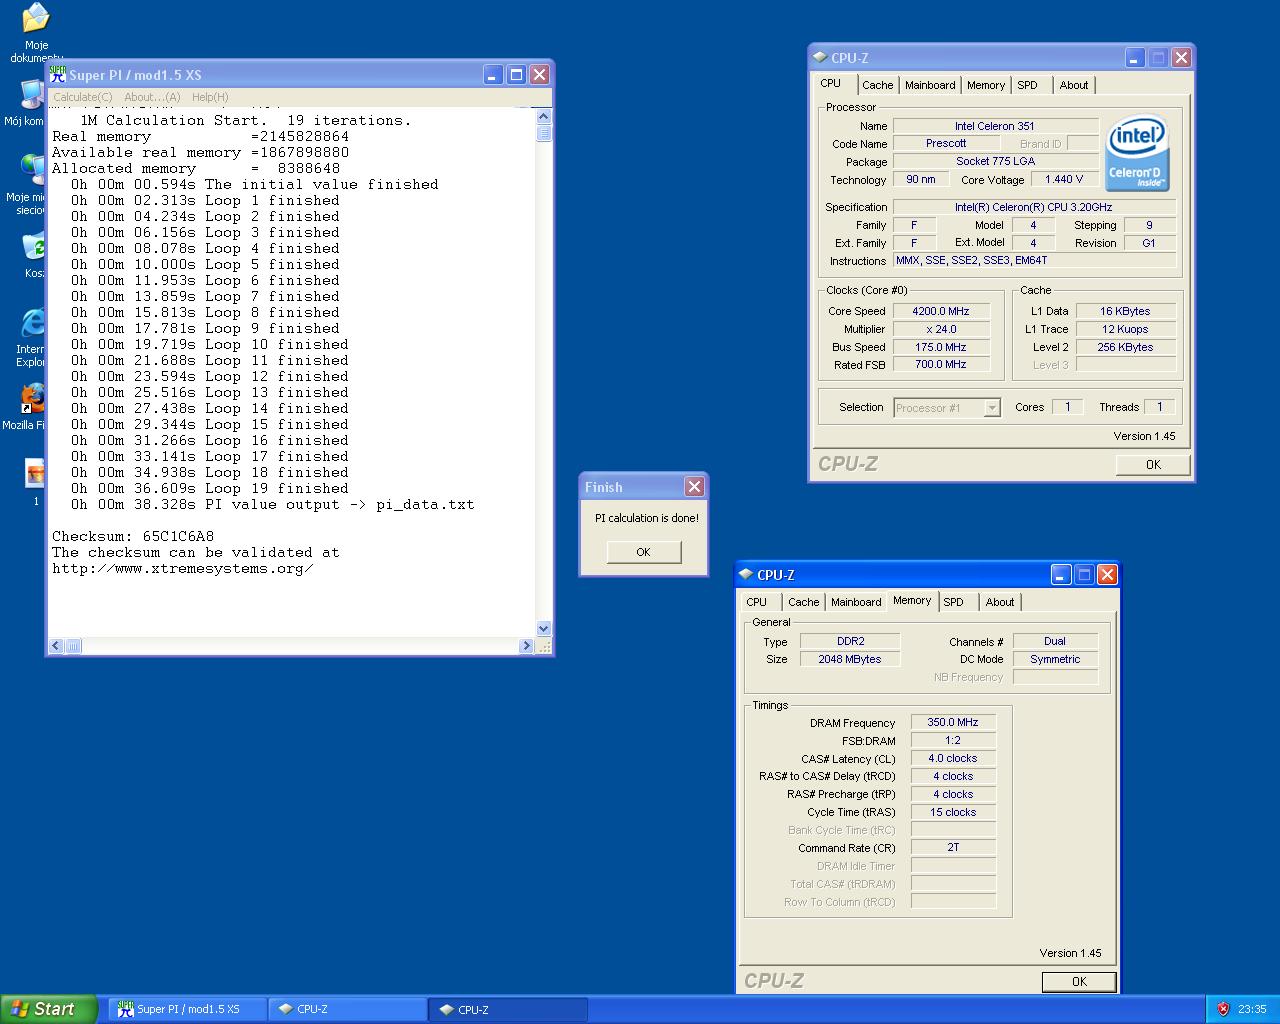Click Loop 19 finished line
This screenshot has height=1024, width=1280.
[x=210, y=489]
